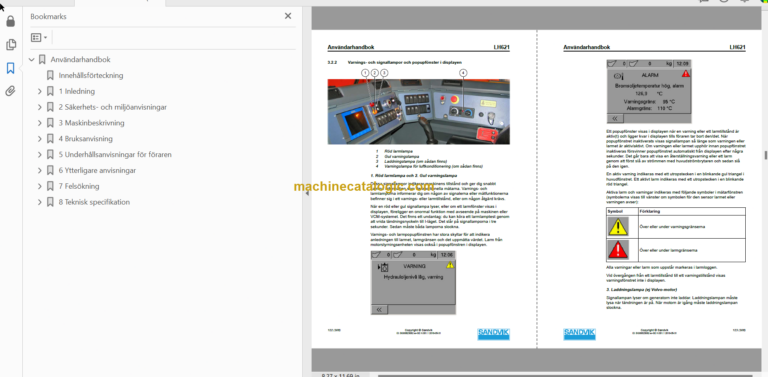768x377 pixels.
Task: Expand the 3 Maskinbeskrivning bookmark
Action: (x=40, y=123)
